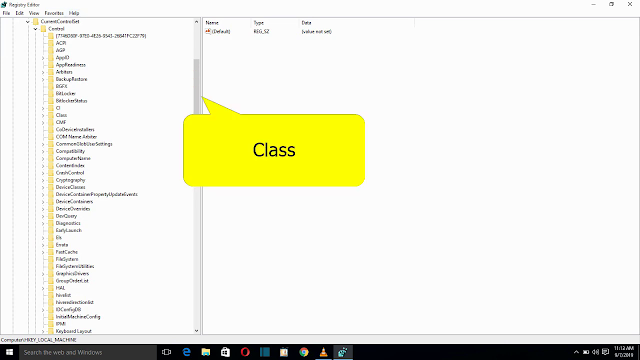640x360 pixels.
Task: Select the CrashControl key label
Action: coord(70,173)
